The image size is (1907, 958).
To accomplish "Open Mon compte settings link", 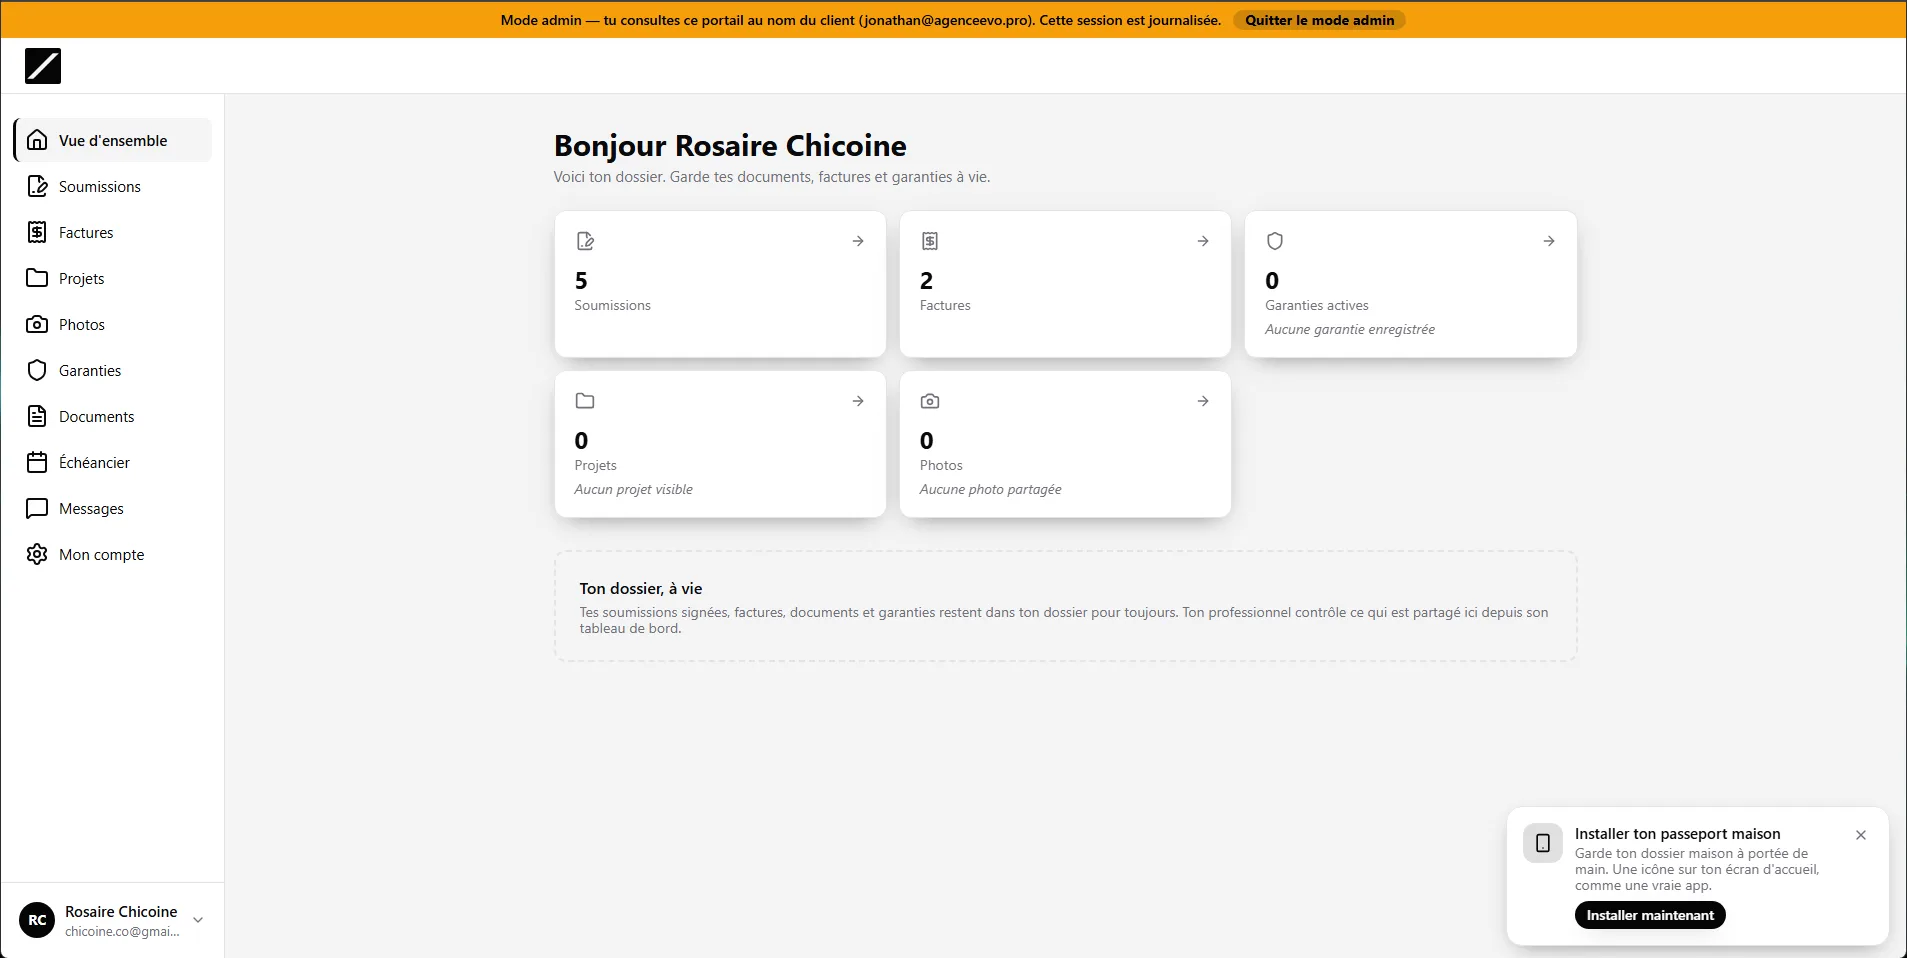I will pyautogui.click(x=113, y=554).
